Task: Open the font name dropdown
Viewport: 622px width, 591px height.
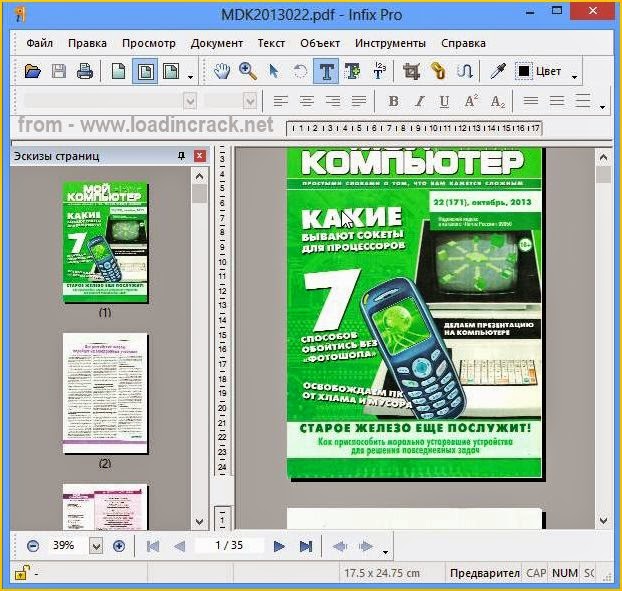Action: pos(190,102)
